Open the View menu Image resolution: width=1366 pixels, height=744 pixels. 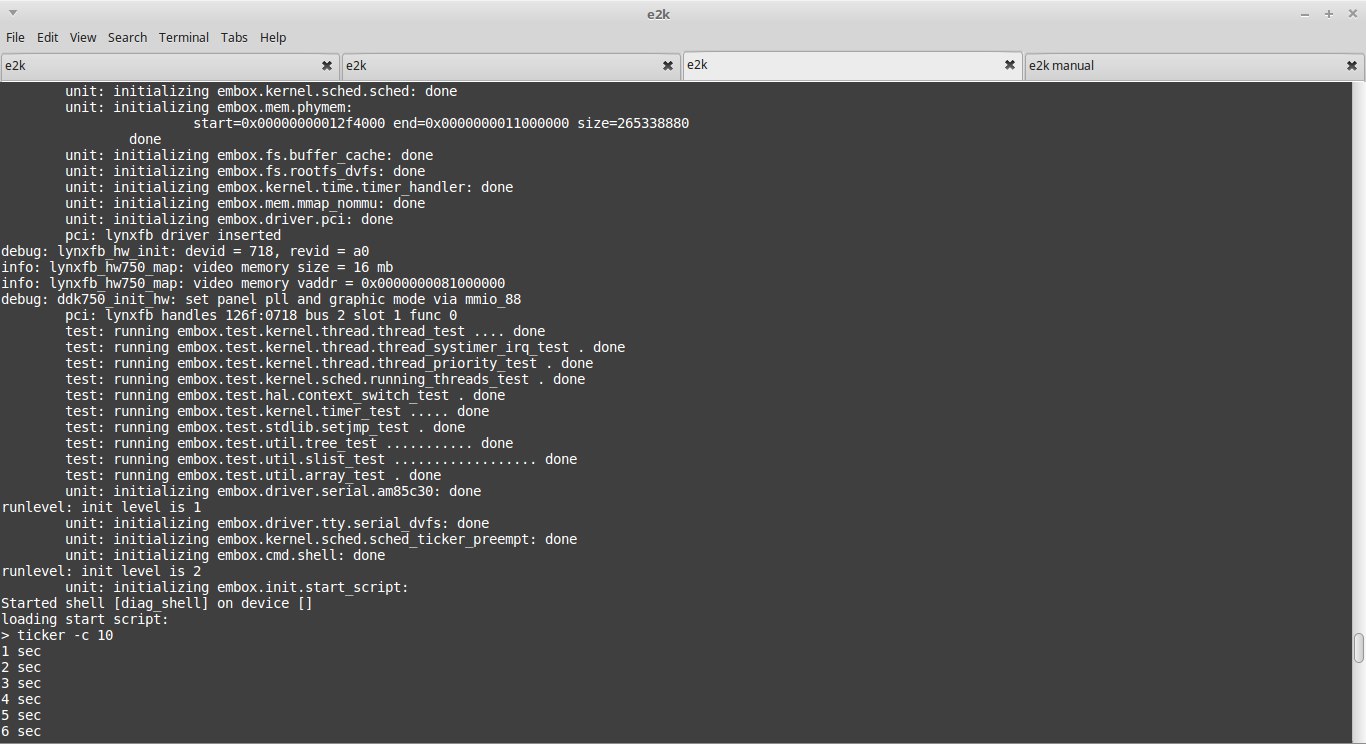83,37
